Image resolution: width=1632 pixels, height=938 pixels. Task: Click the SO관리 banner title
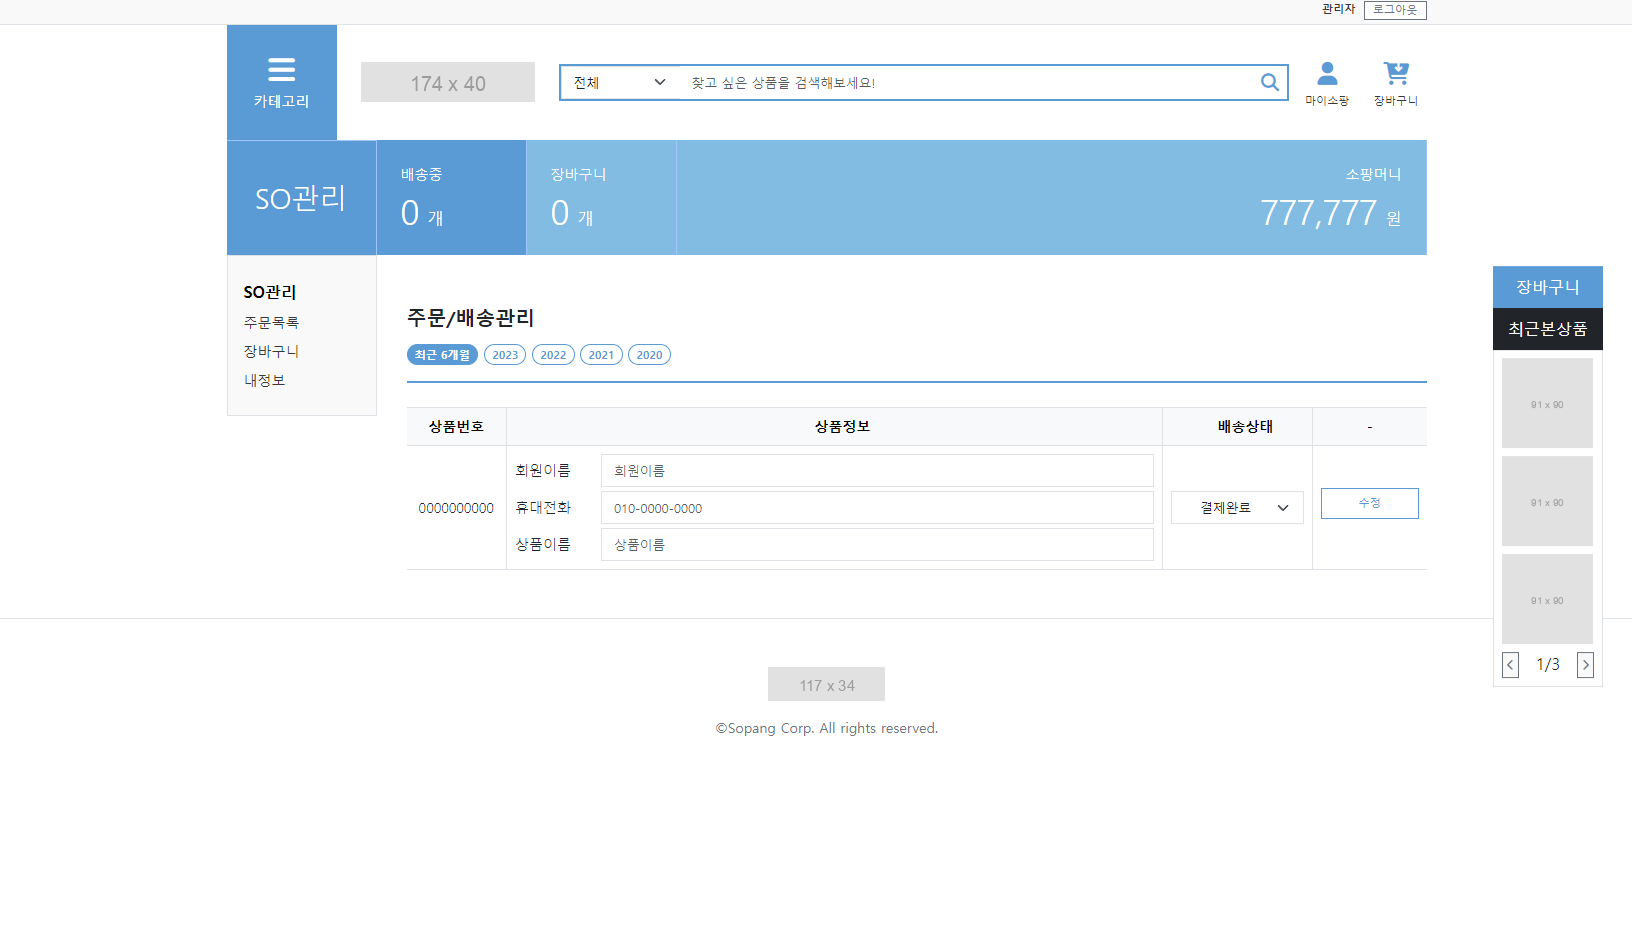click(301, 198)
